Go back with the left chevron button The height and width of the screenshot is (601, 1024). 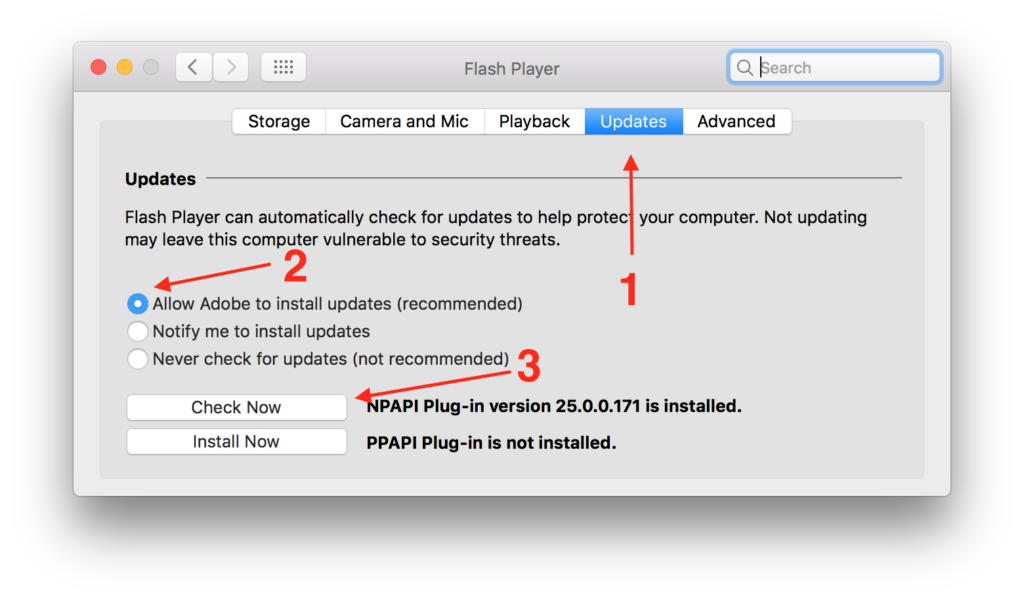pos(193,67)
